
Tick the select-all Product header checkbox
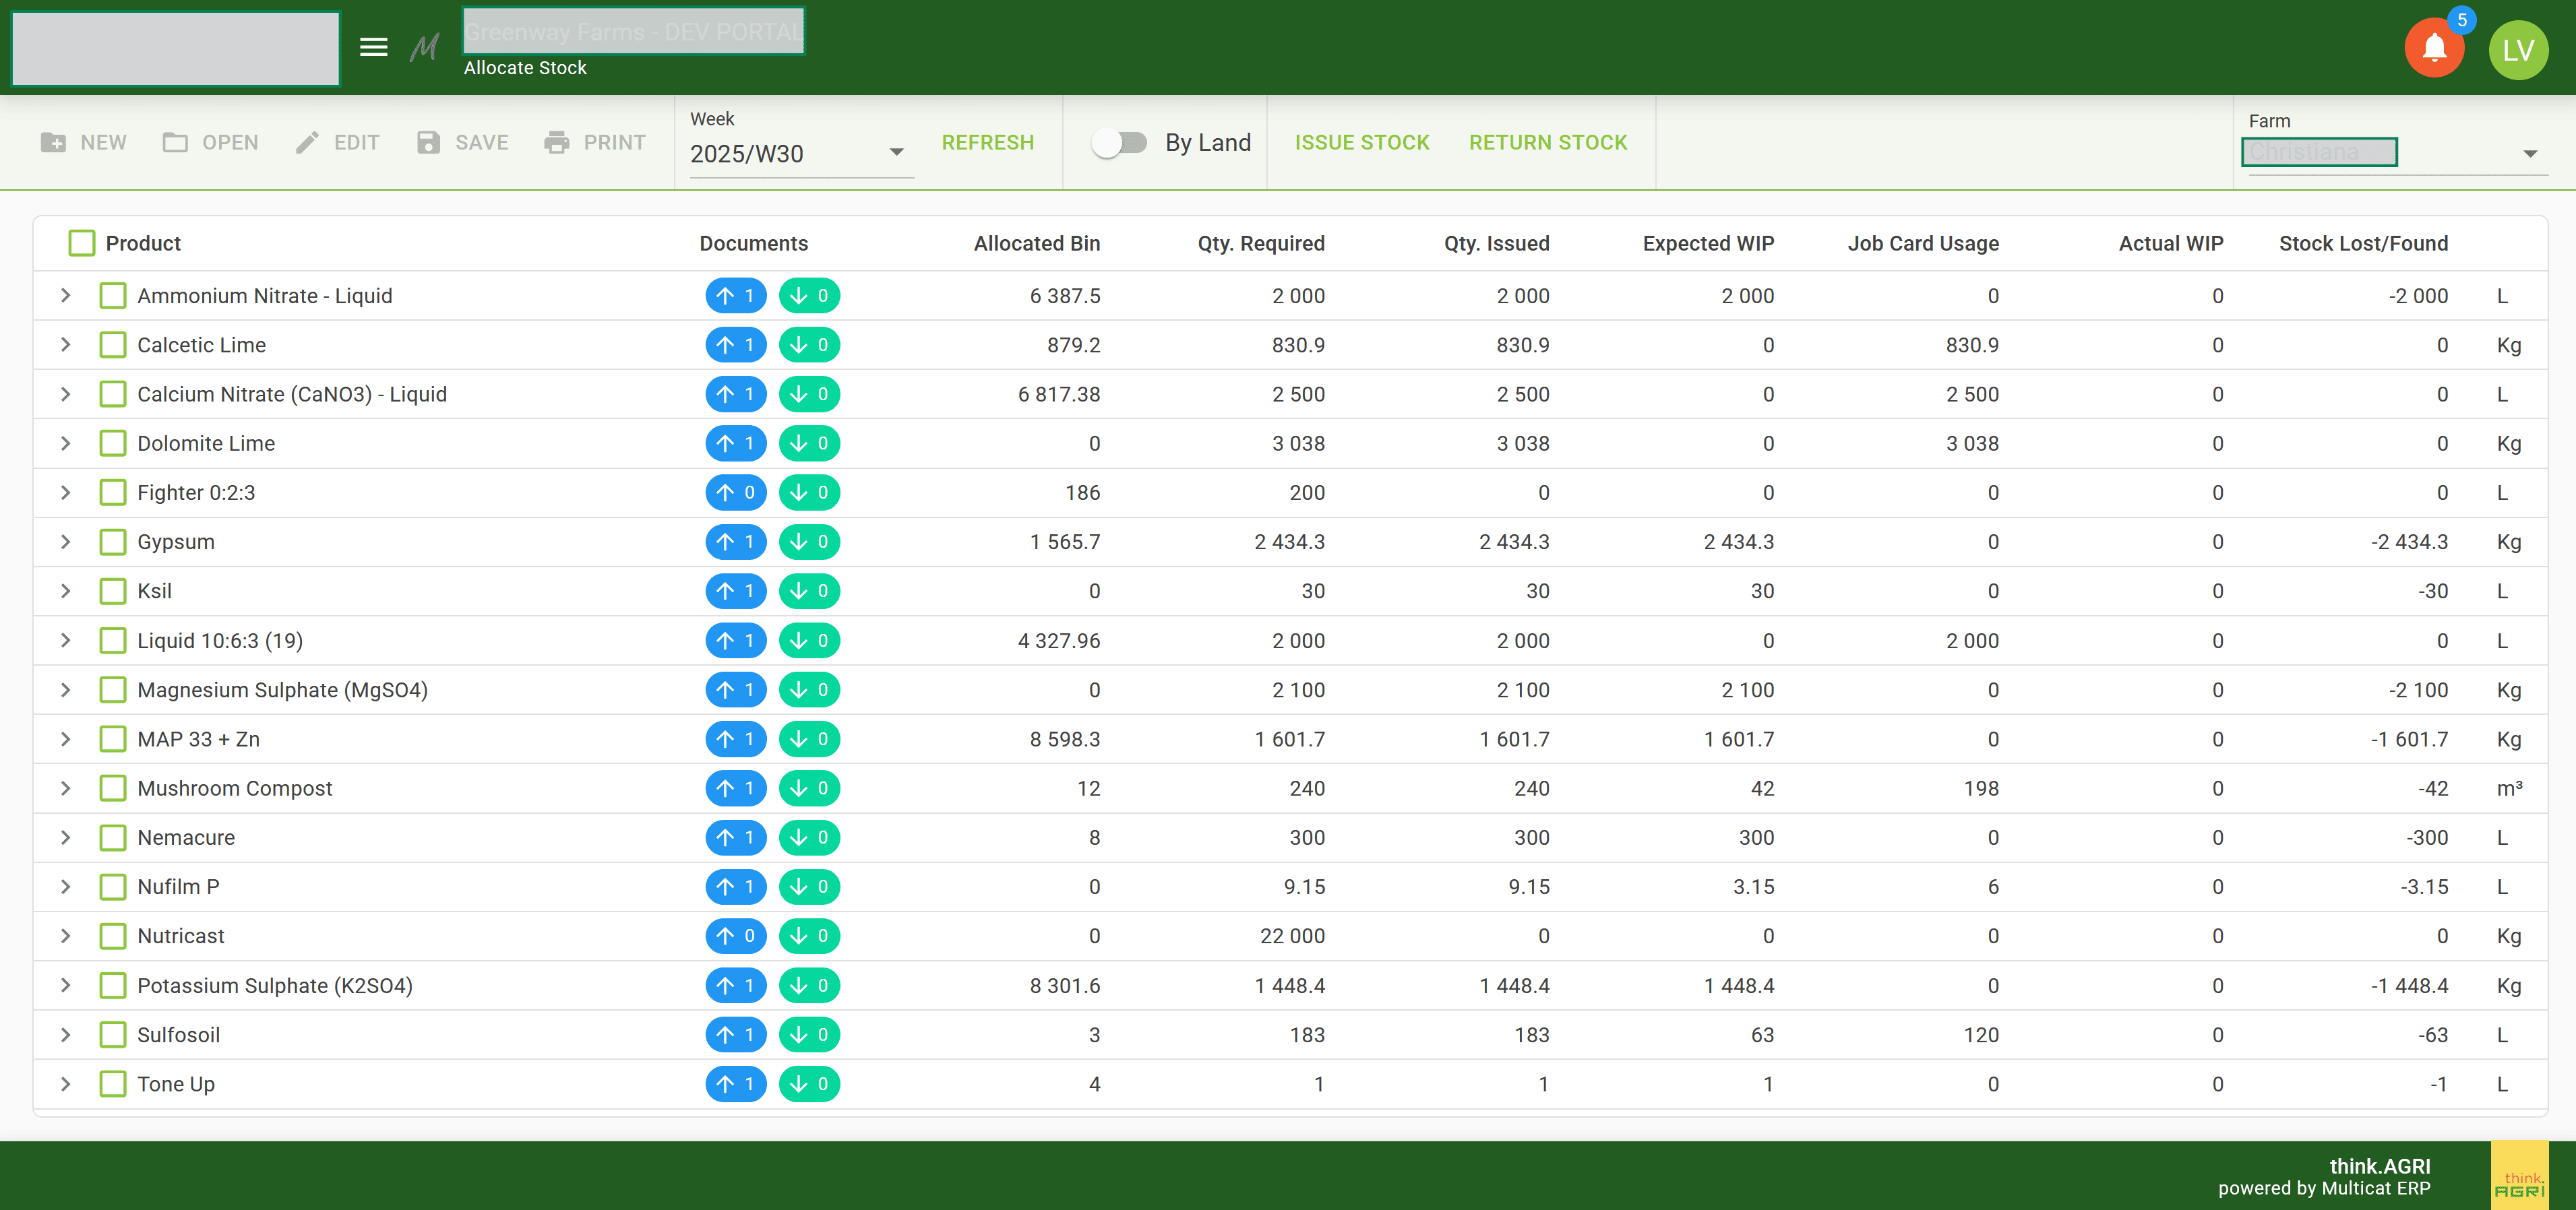click(x=82, y=243)
